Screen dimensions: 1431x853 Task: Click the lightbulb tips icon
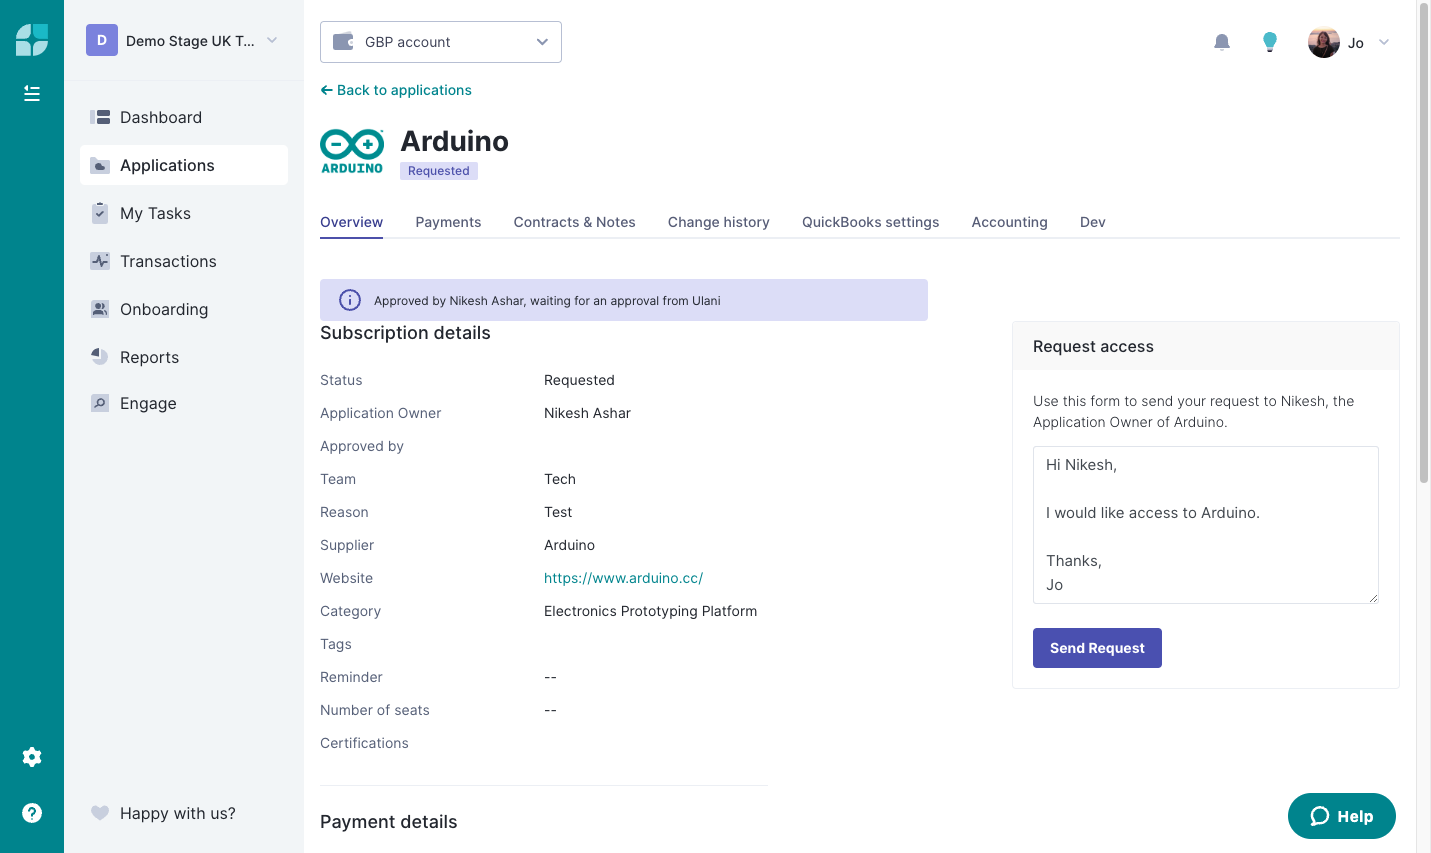click(1270, 42)
